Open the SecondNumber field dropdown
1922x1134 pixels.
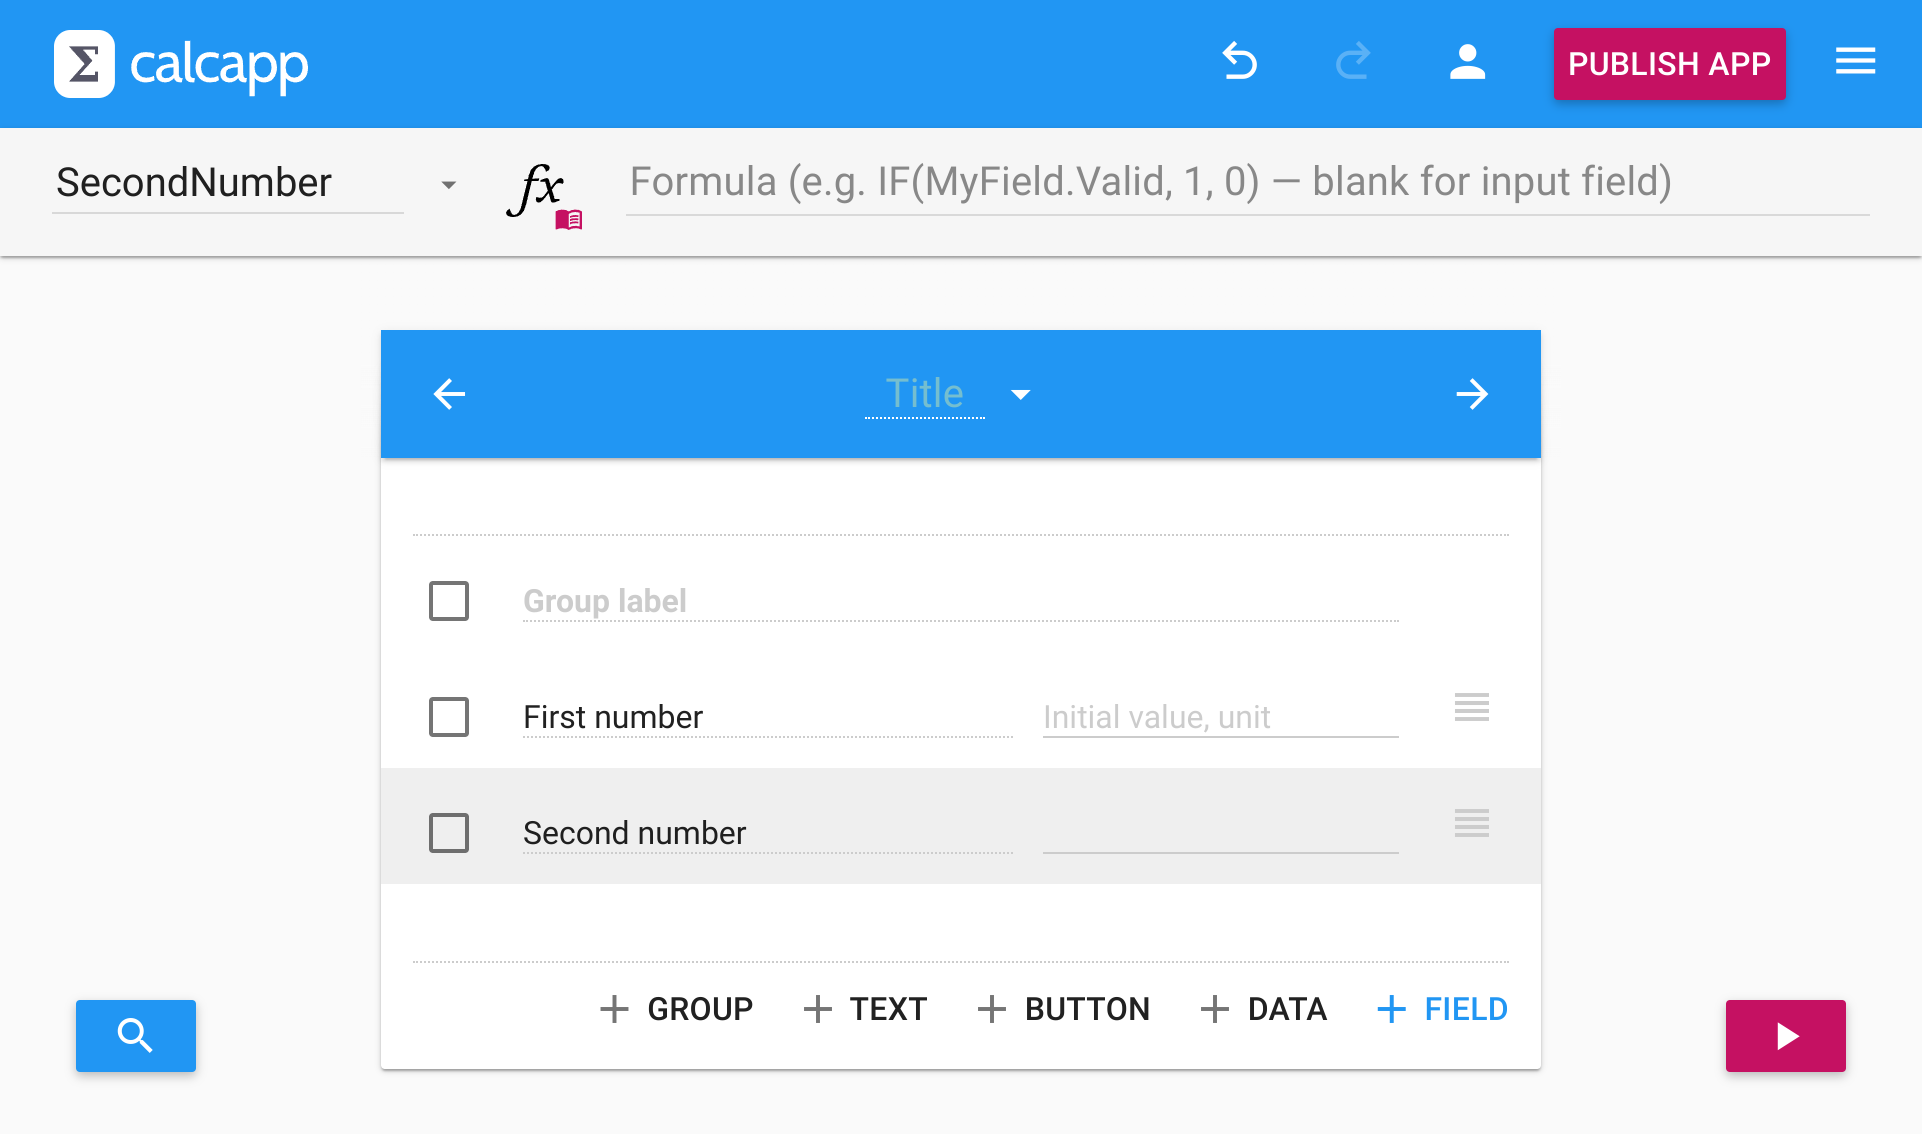pyautogui.click(x=448, y=184)
